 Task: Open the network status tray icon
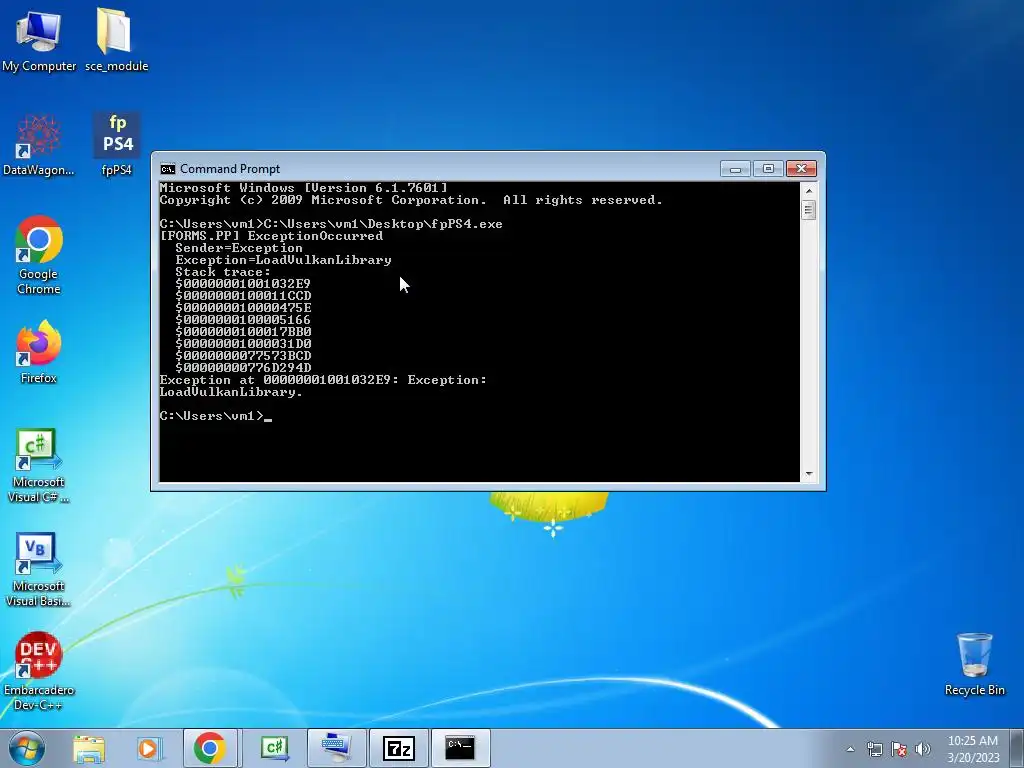pos(874,749)
